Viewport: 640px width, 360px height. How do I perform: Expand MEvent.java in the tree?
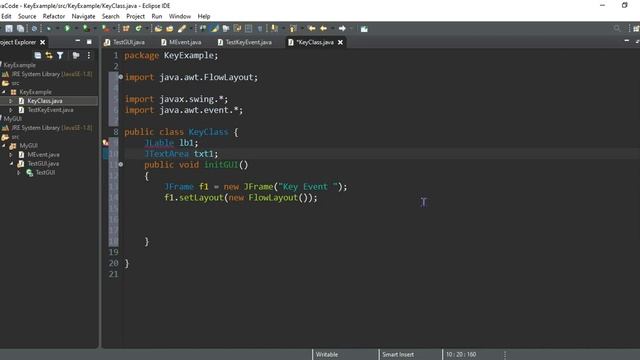tap(11, 155)
